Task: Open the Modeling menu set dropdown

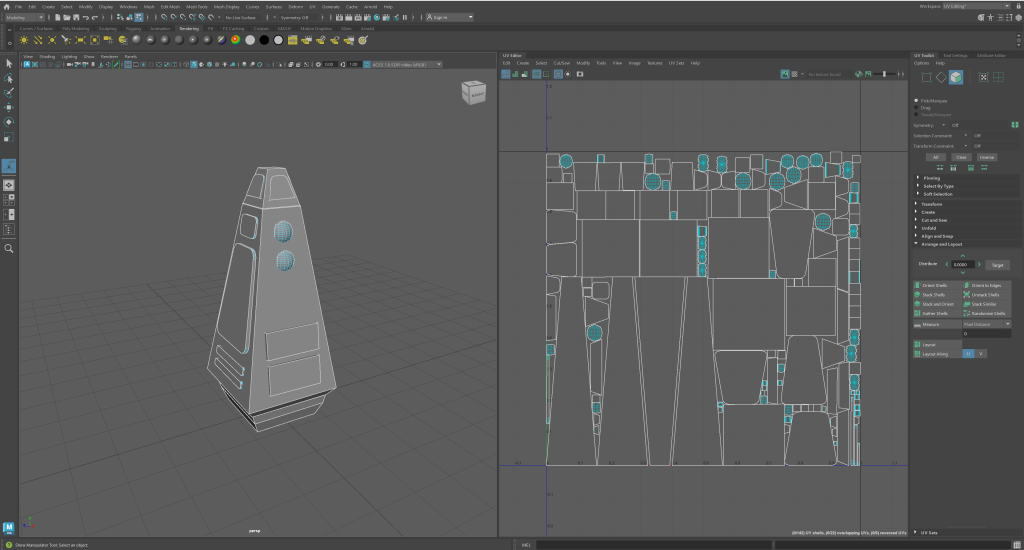Action: 24,18
